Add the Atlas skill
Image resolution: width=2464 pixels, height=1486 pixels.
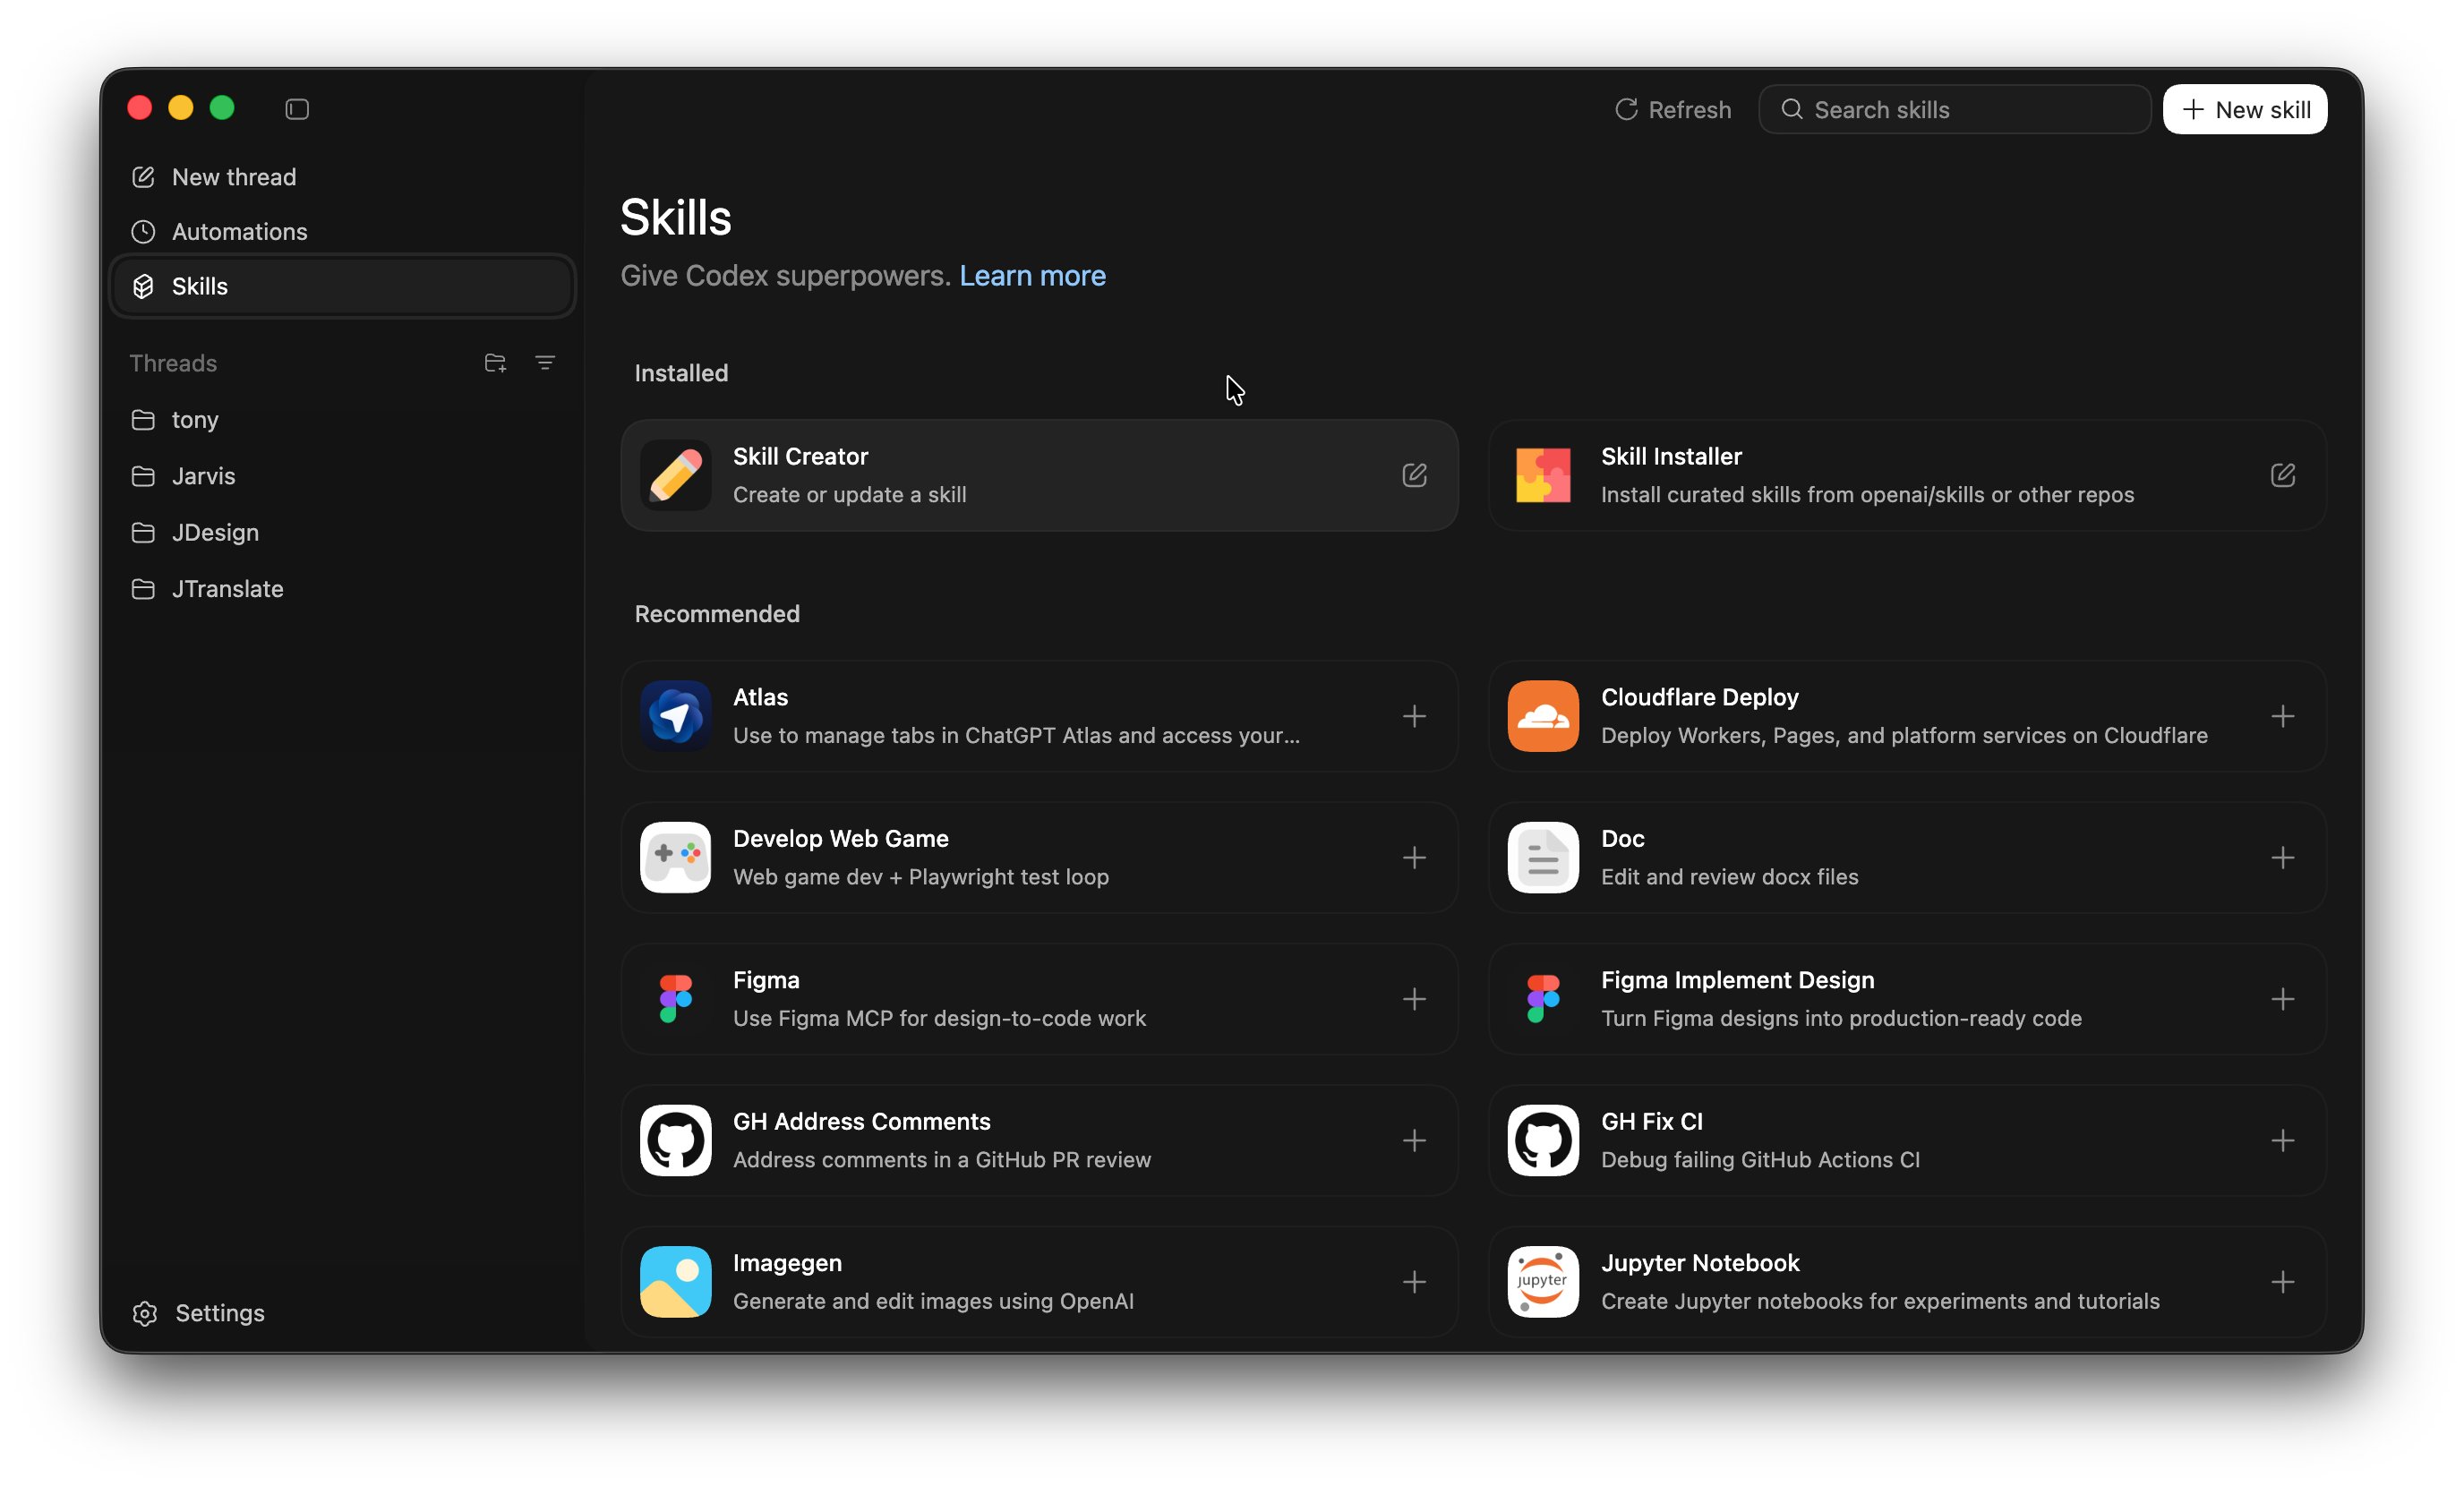[1414, 716]
